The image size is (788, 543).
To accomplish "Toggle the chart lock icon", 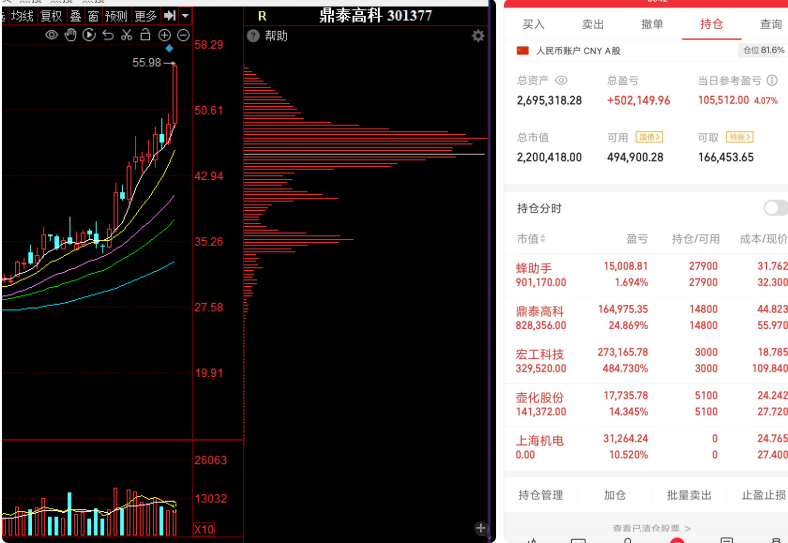I will (x=145, y=35).
